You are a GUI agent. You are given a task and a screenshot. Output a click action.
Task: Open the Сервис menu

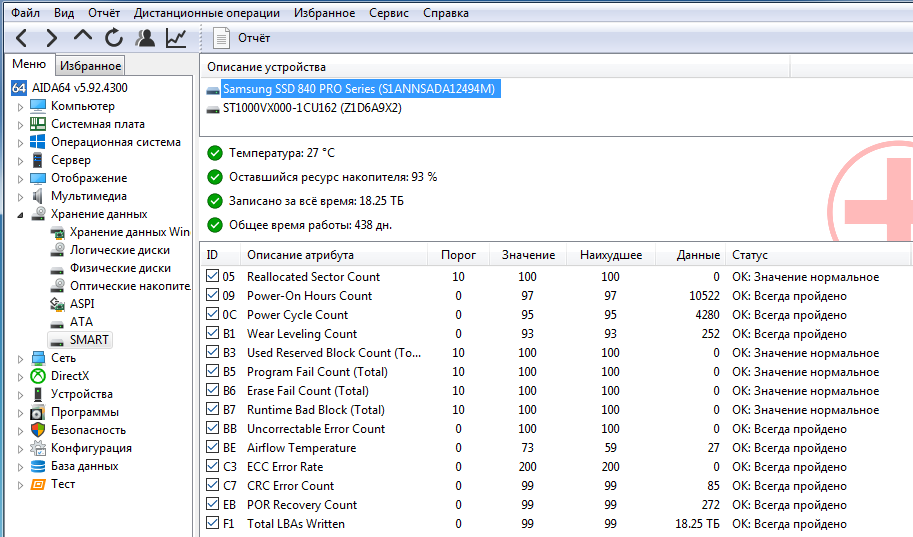389,13
